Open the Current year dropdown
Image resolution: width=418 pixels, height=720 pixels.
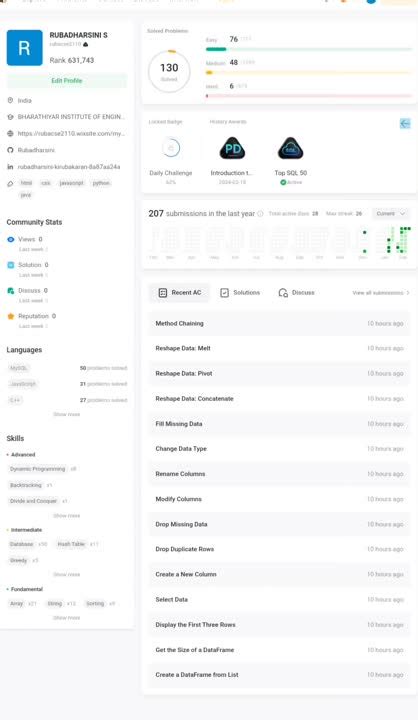[390, 214]
